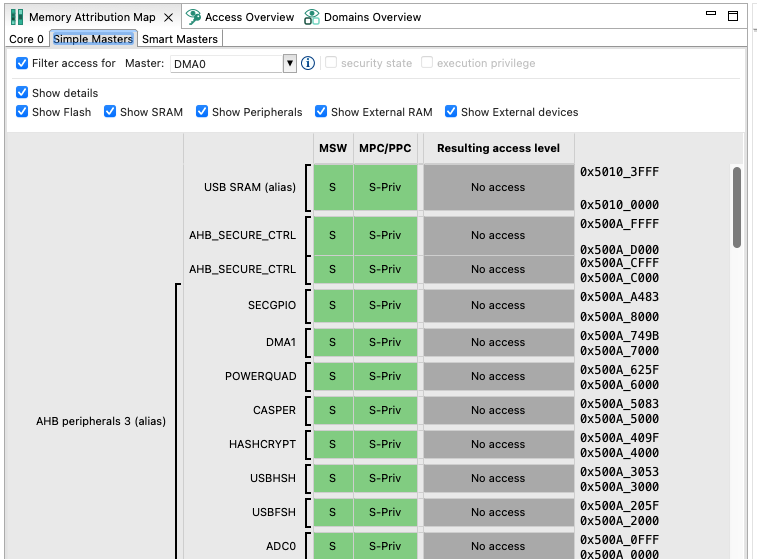Viewport: 757px width, 559px height.
Task: Click the Access Overview tab icon
Action: (x=194, y=17)
